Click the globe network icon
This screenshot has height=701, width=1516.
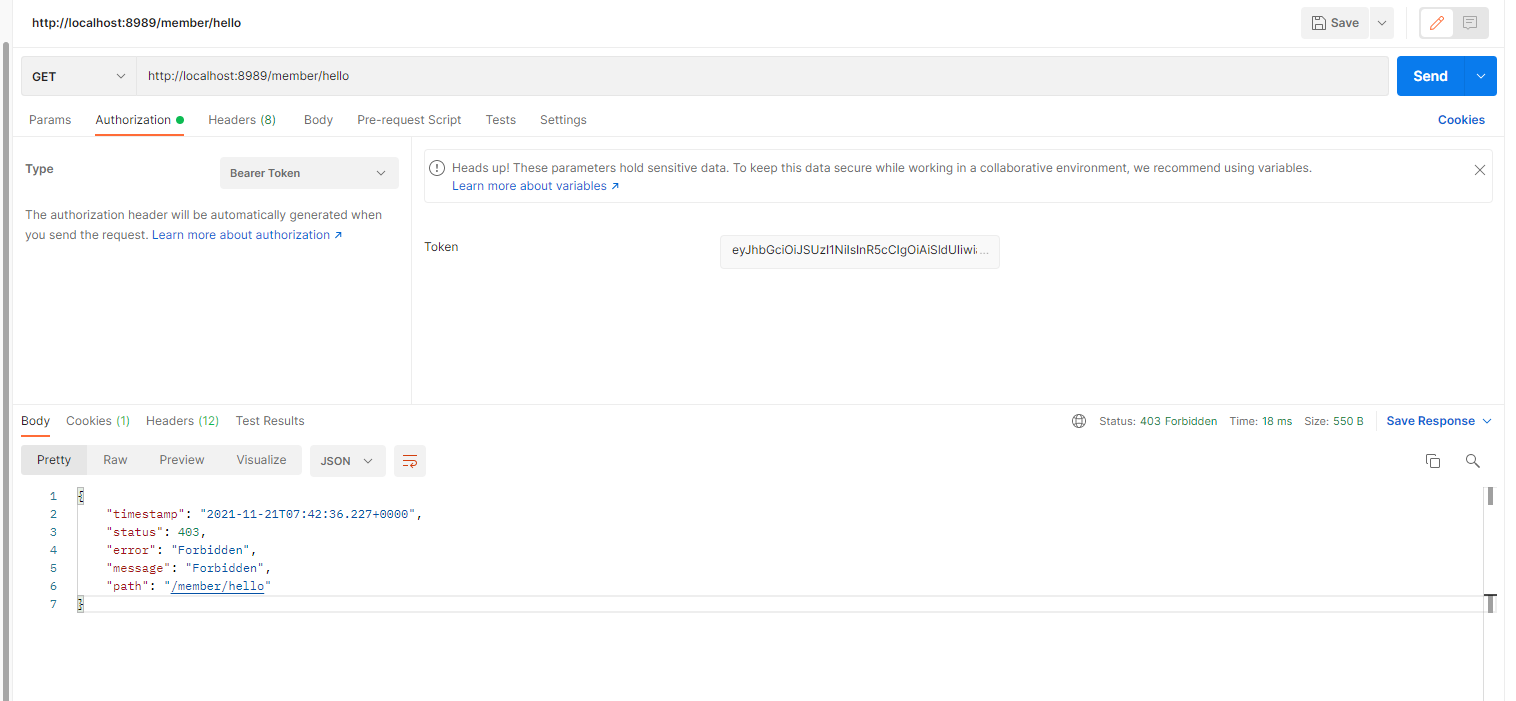pos(1079,421)
